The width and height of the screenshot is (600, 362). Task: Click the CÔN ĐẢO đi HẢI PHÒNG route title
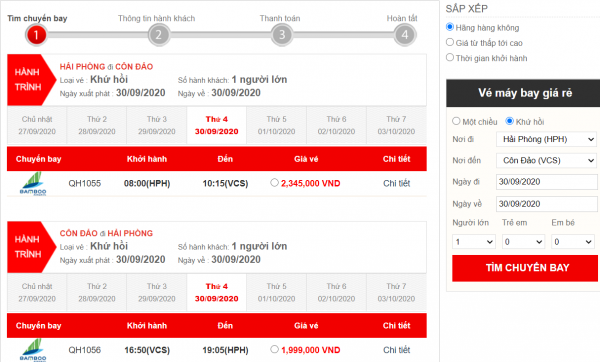[106, 233]
